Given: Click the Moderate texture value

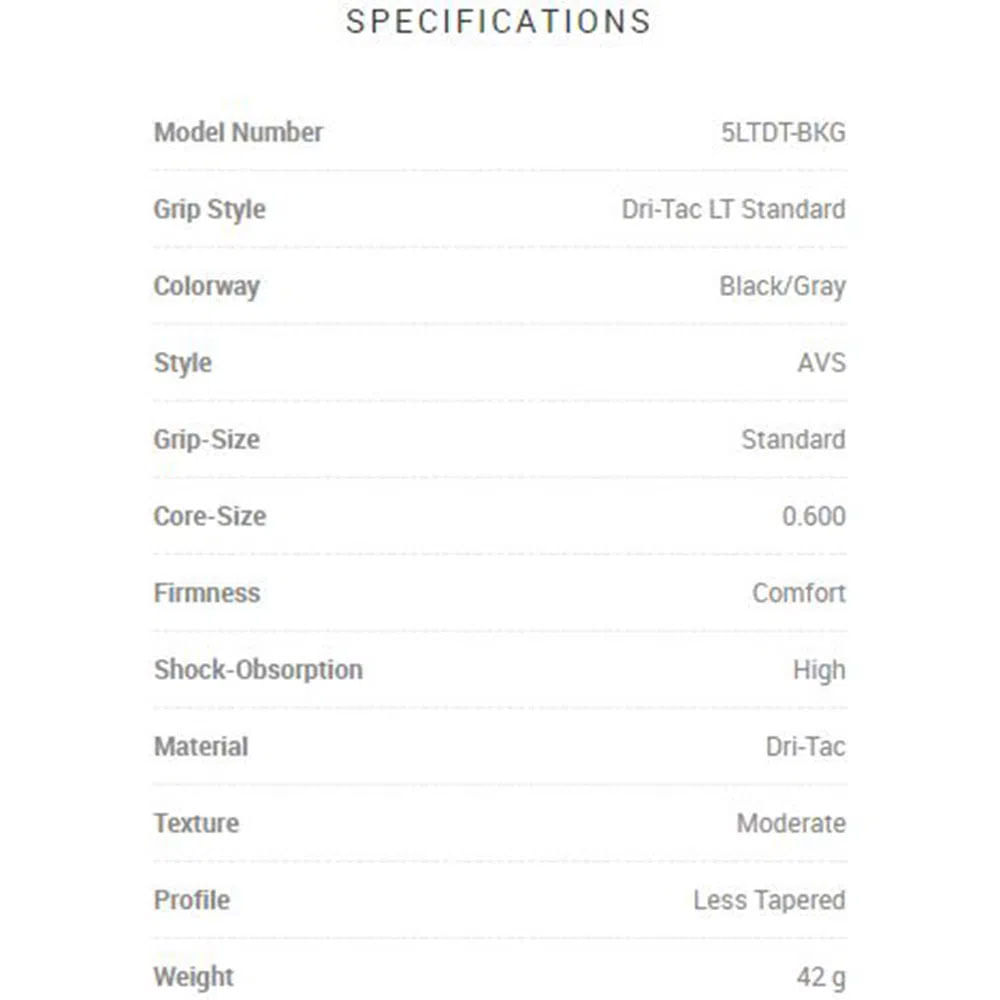Looking at the screenshot, I should (x=791, y=823).
